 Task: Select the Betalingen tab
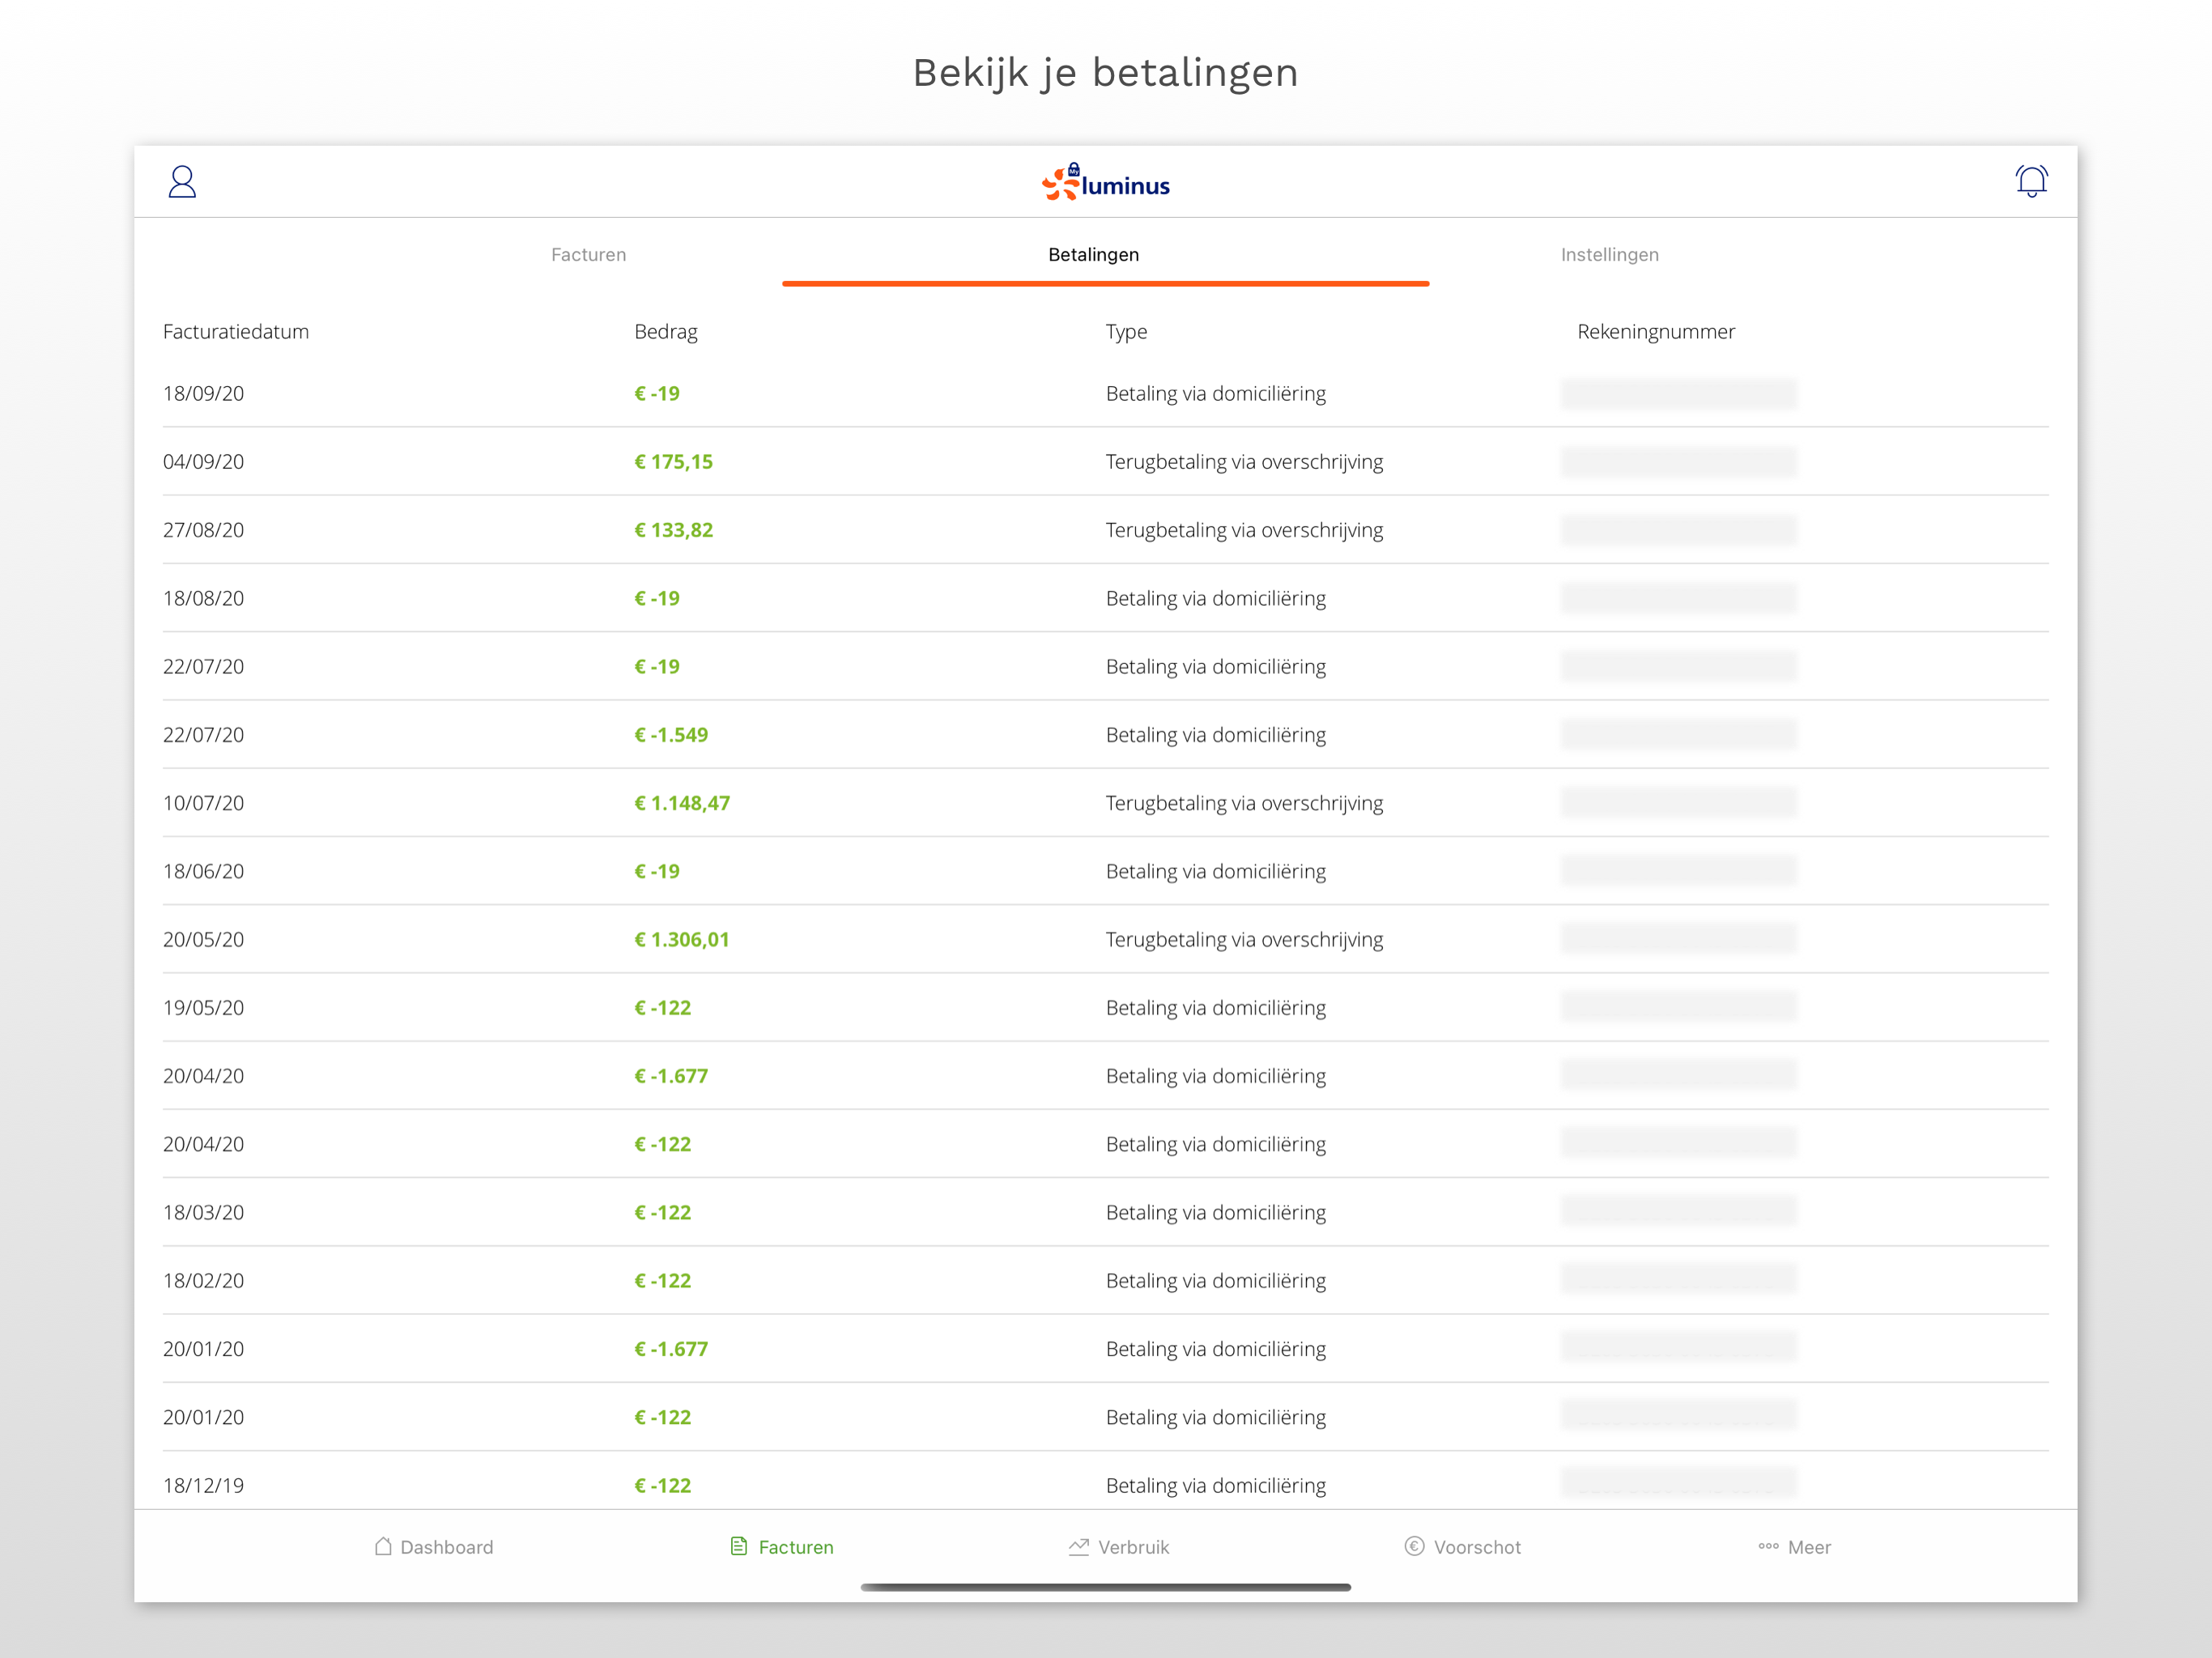[x=1093, y=255]
